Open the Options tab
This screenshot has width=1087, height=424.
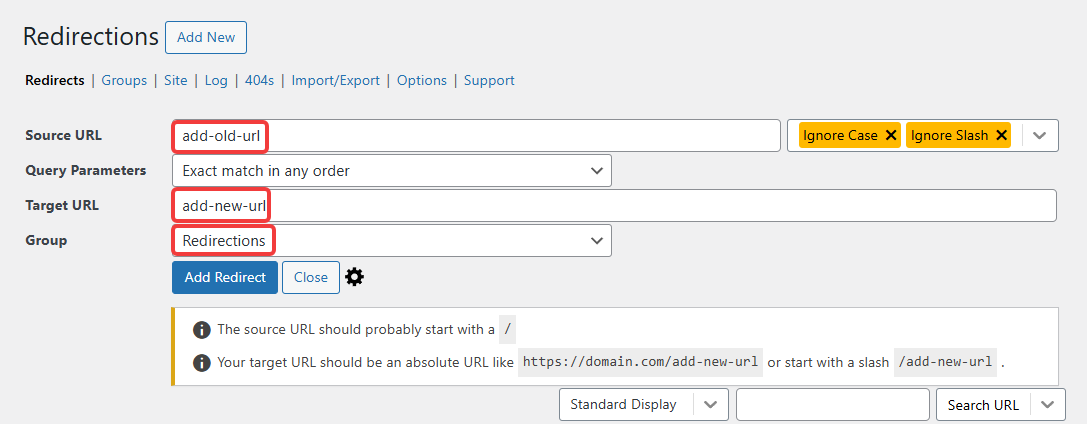tap(421, 80)
